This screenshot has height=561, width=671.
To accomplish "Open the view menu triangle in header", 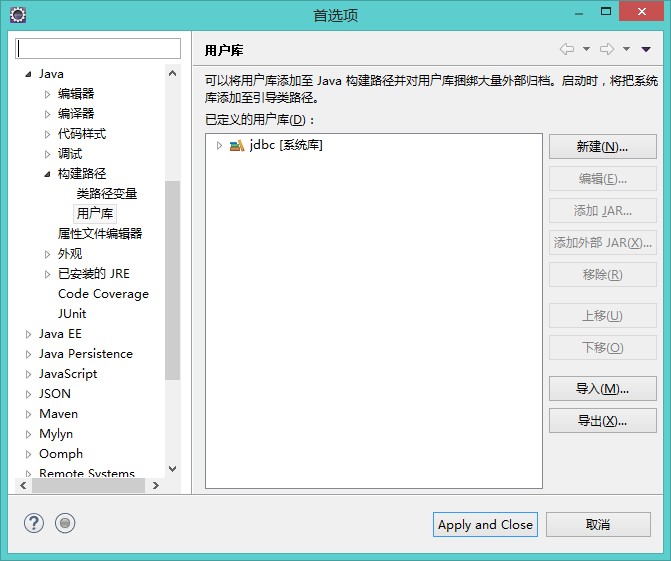I will [x=646, y=50].
